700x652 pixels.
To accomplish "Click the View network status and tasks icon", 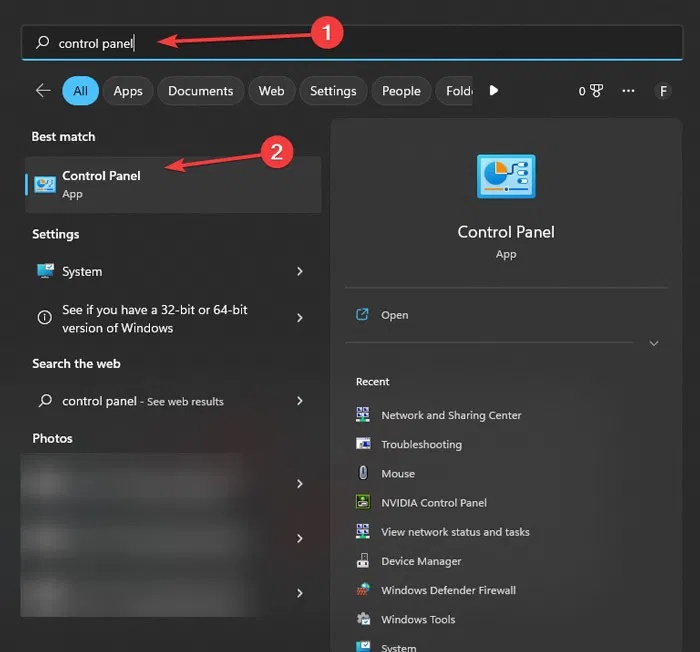I will 363,531.
